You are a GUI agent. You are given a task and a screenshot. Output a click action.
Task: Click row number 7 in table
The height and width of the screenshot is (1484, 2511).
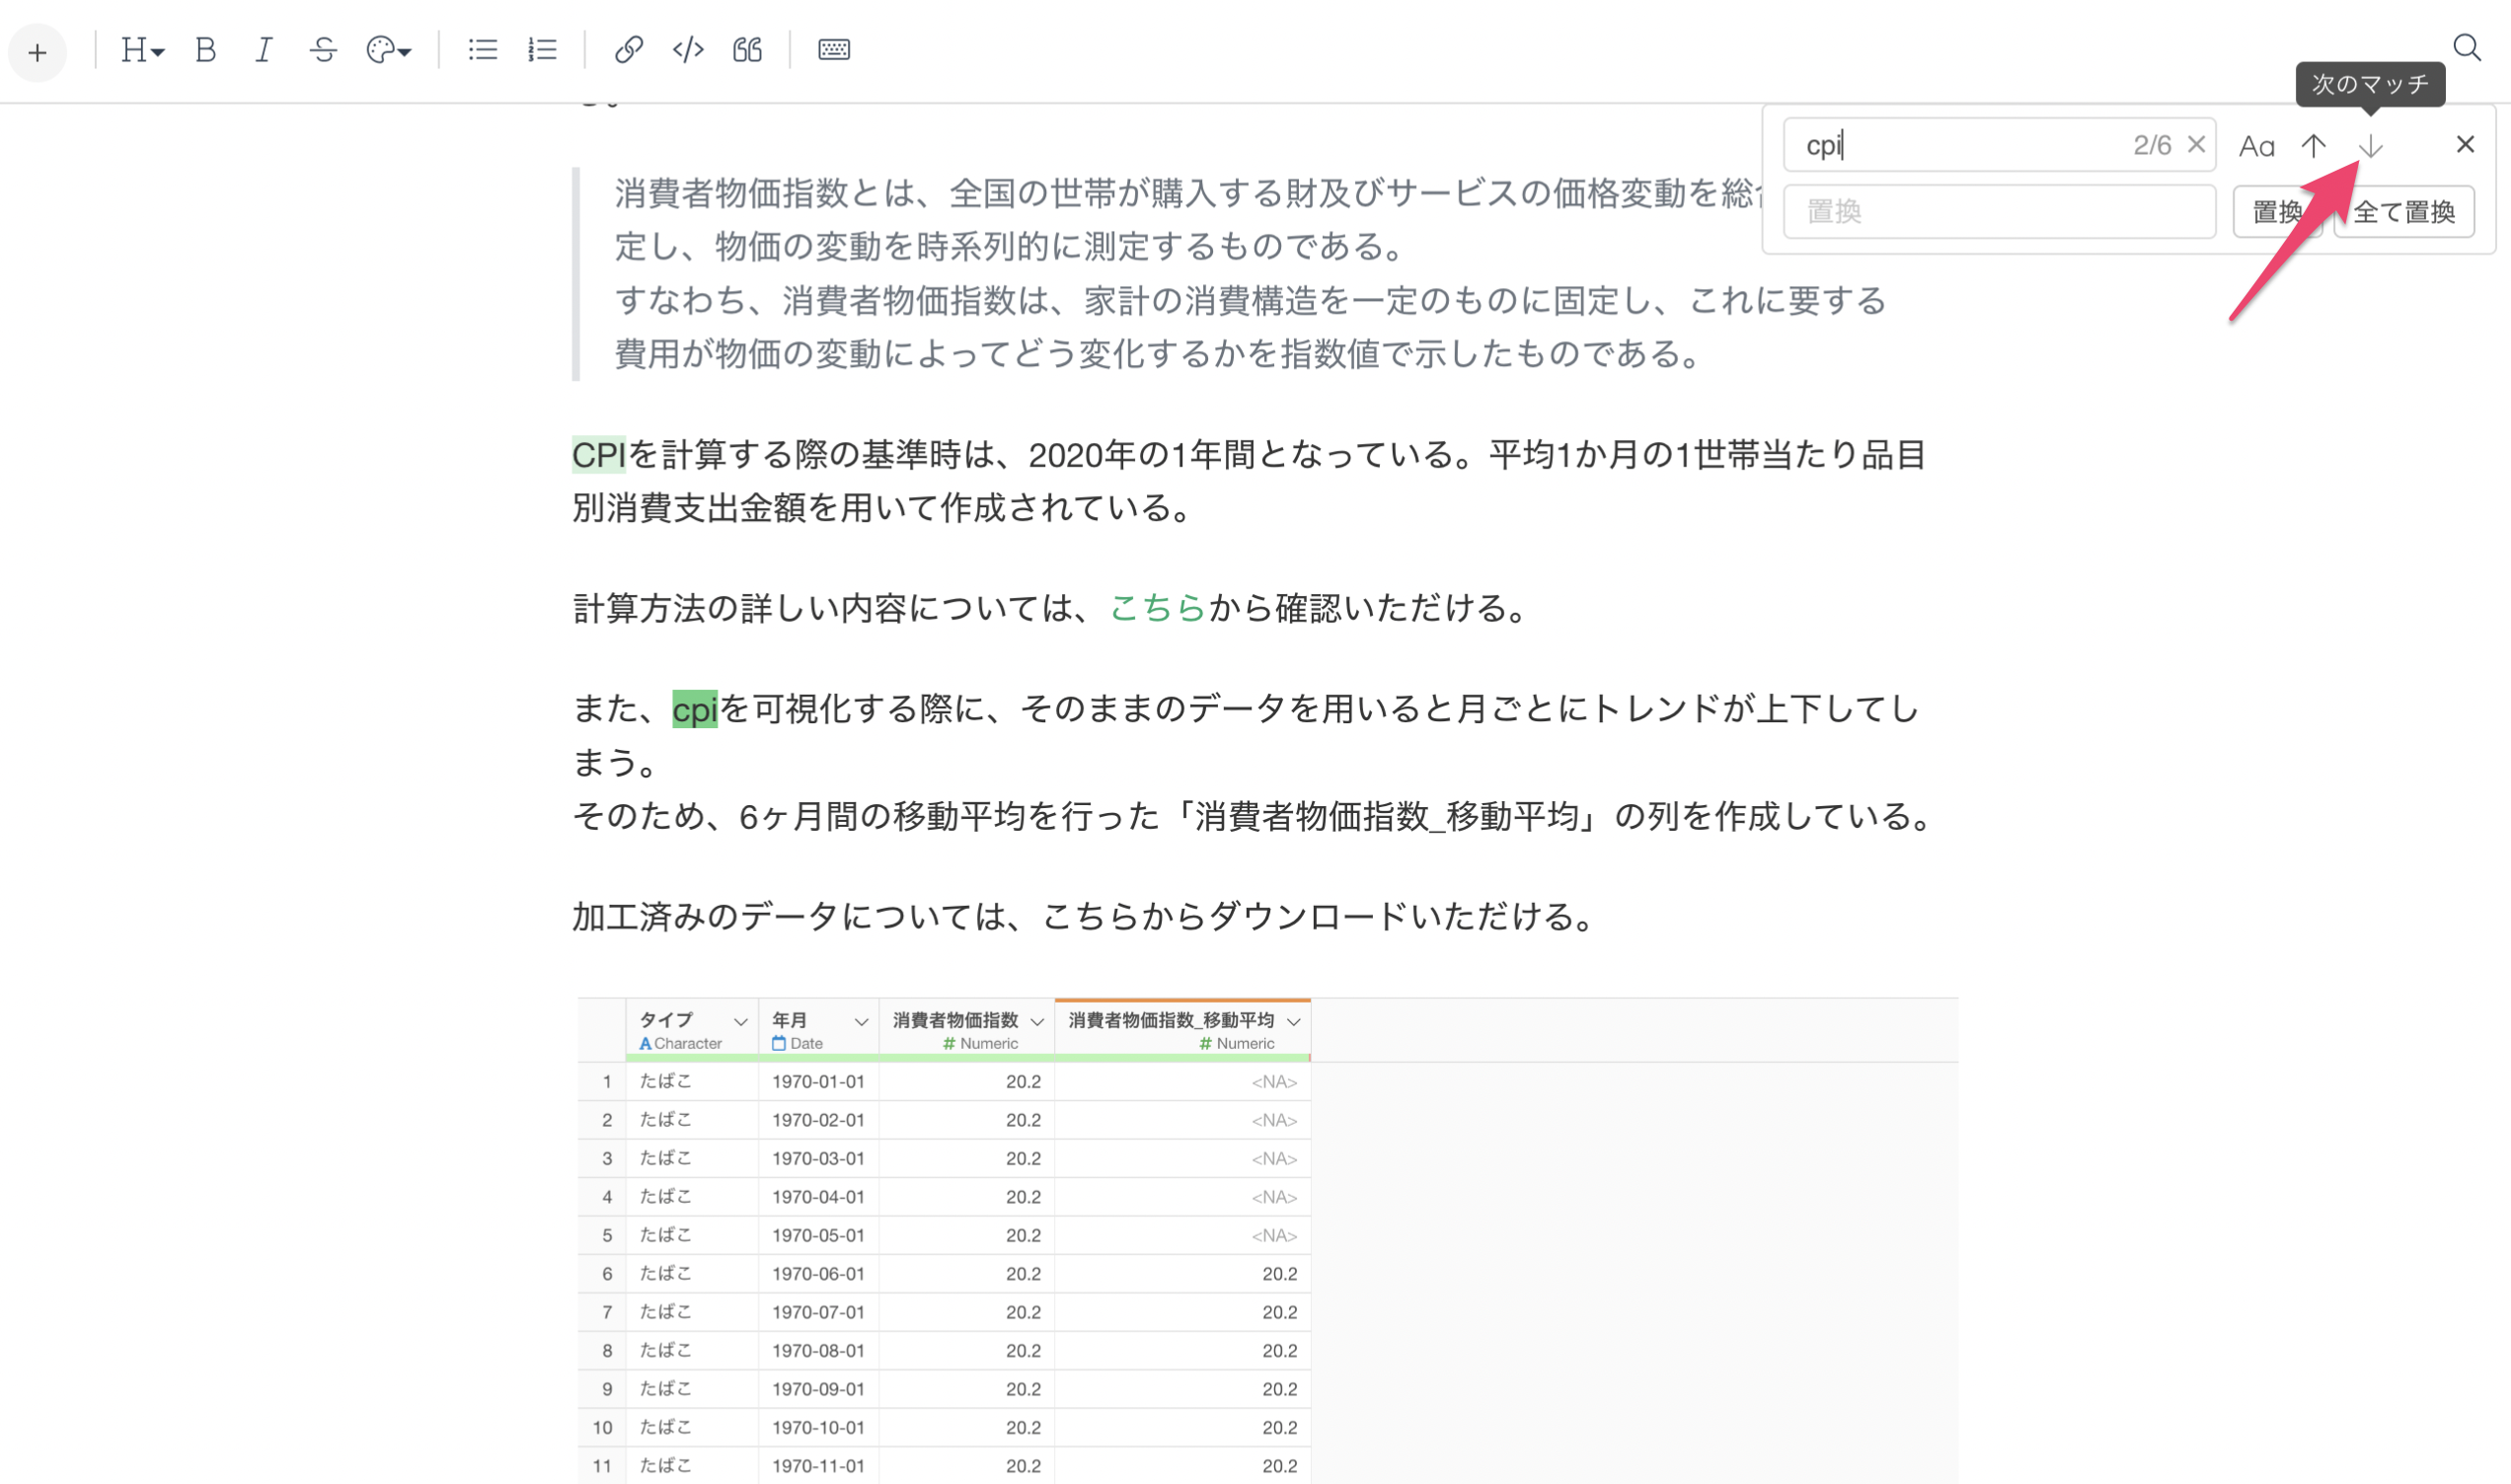pyautogui.click(x=602, y=1312)
